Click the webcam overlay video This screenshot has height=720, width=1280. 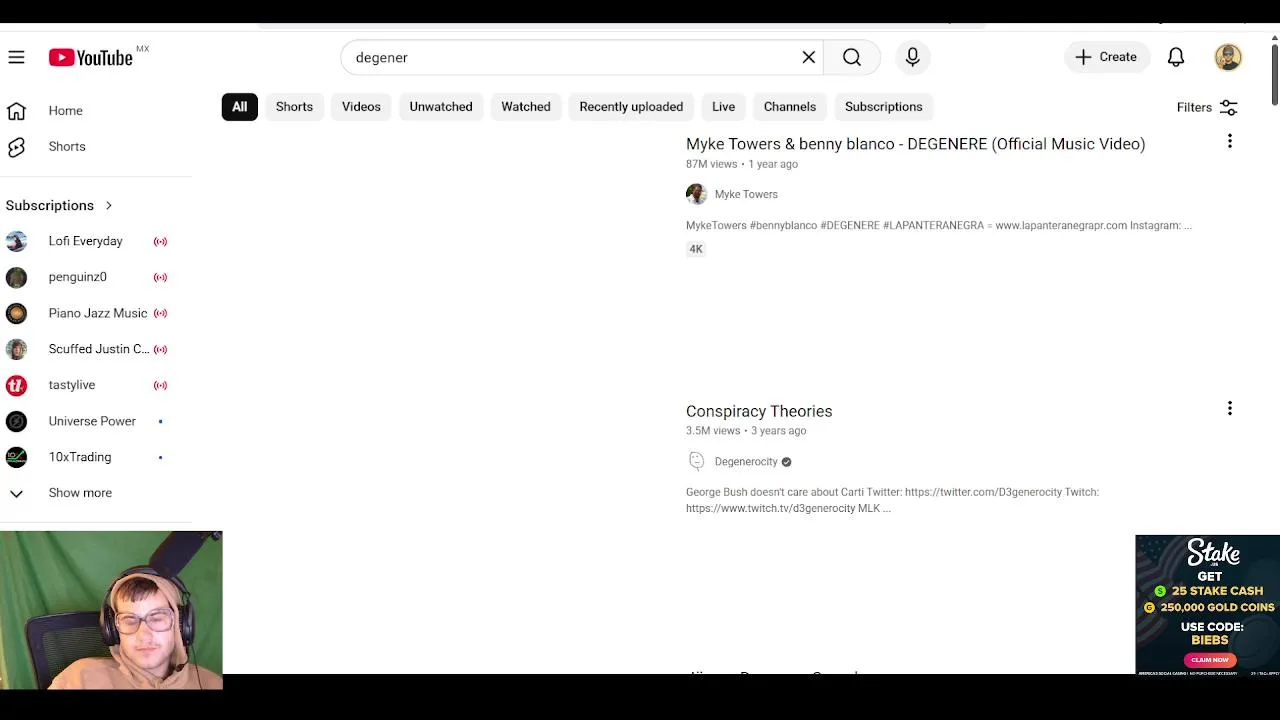click(111, 610)
